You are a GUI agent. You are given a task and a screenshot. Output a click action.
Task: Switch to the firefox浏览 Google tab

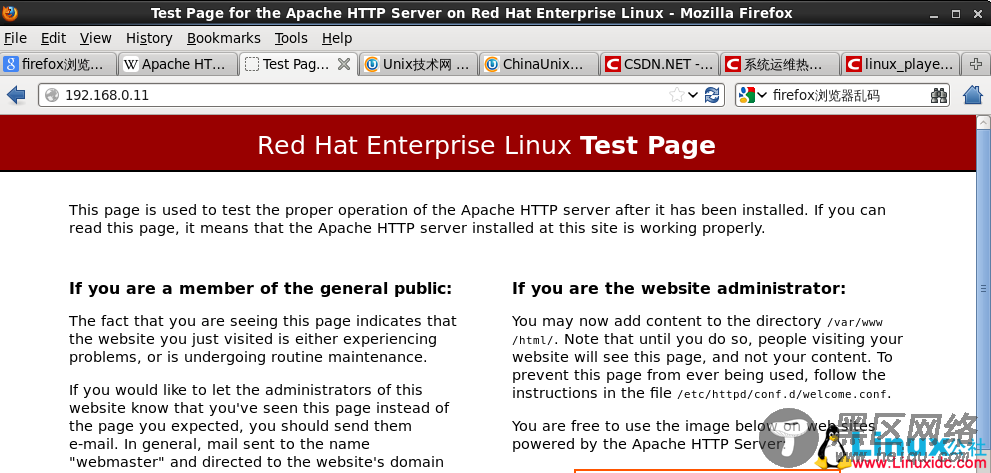coord(59,64)
